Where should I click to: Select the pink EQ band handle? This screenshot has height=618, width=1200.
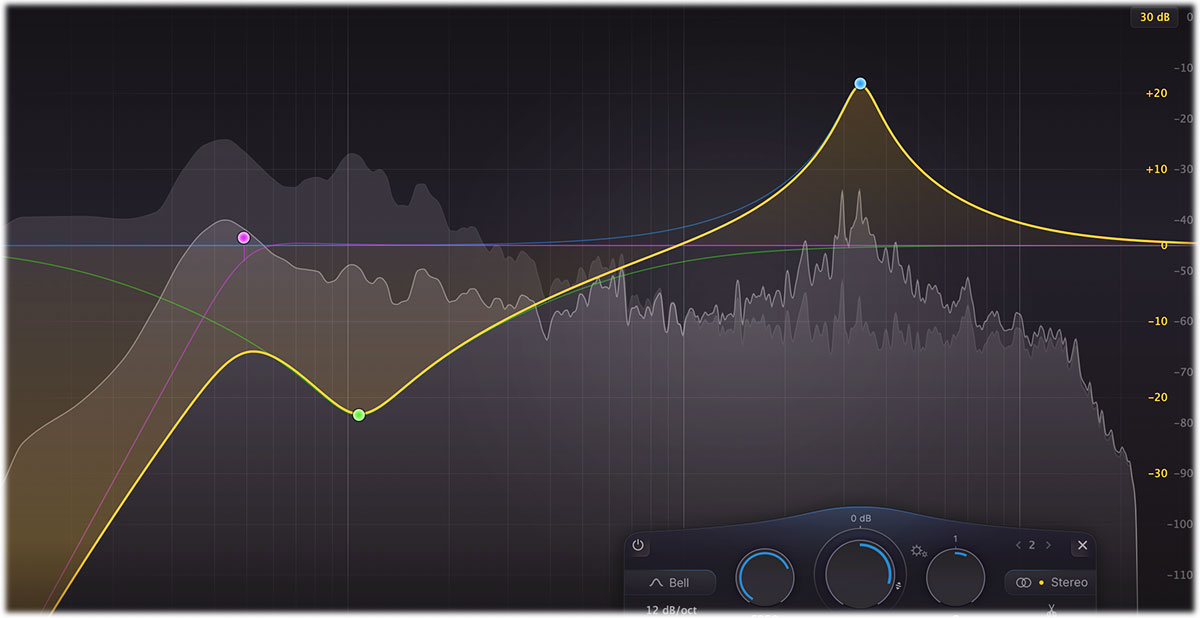coord(243,238)
